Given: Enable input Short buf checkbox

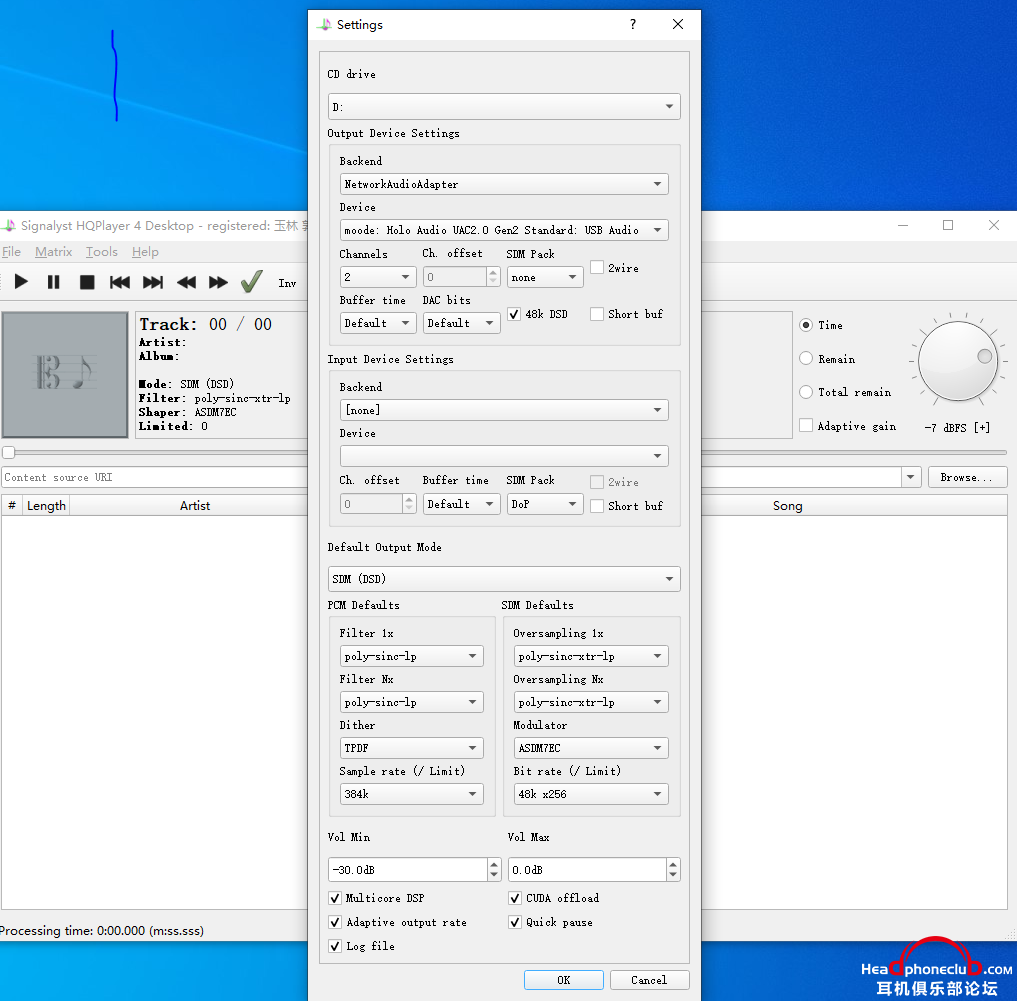Looking at the screenshot, I should pos(597,506).
